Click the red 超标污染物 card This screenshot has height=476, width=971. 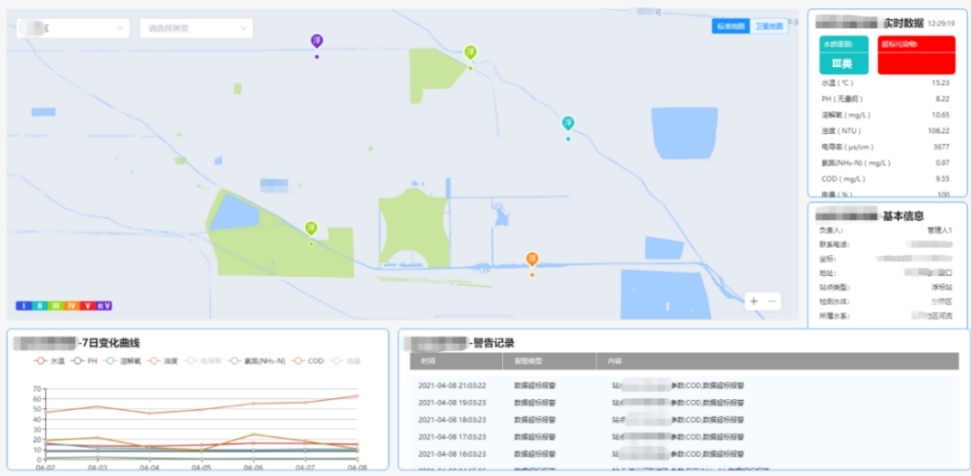pos(916,55)
